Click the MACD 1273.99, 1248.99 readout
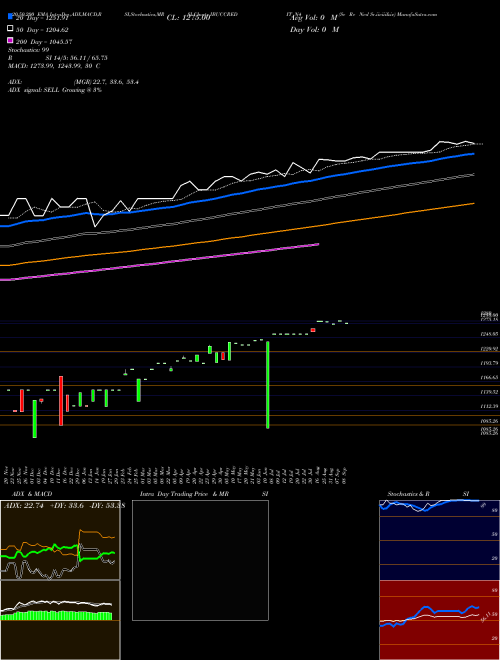Image resolution: width=500 pixels, height=660 pixels. pos(54,66)
